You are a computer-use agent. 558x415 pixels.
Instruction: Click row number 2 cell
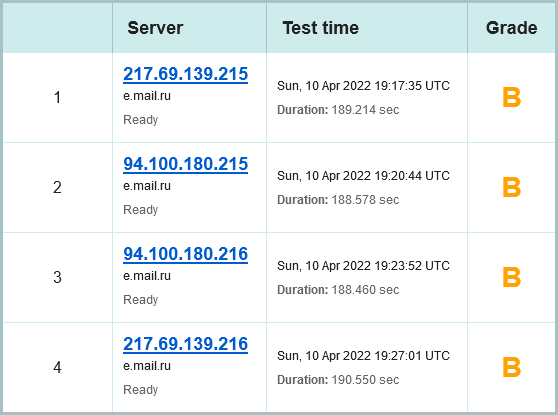click(58, 188)
